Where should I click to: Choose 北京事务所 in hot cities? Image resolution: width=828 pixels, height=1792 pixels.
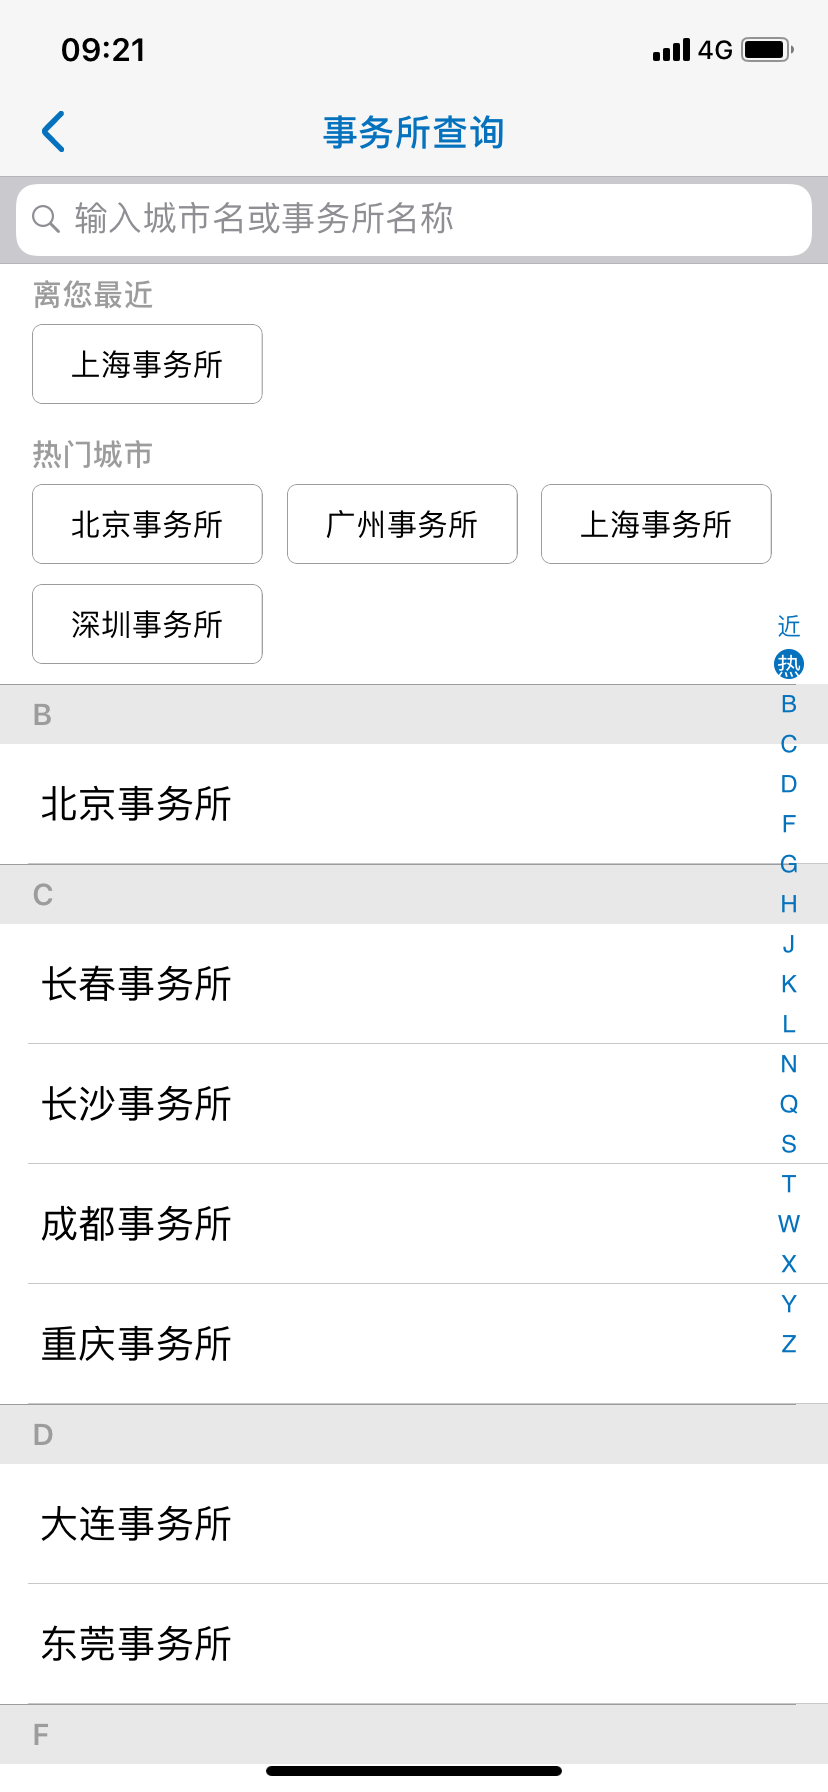pyautogui.click(x=147, y=524)
